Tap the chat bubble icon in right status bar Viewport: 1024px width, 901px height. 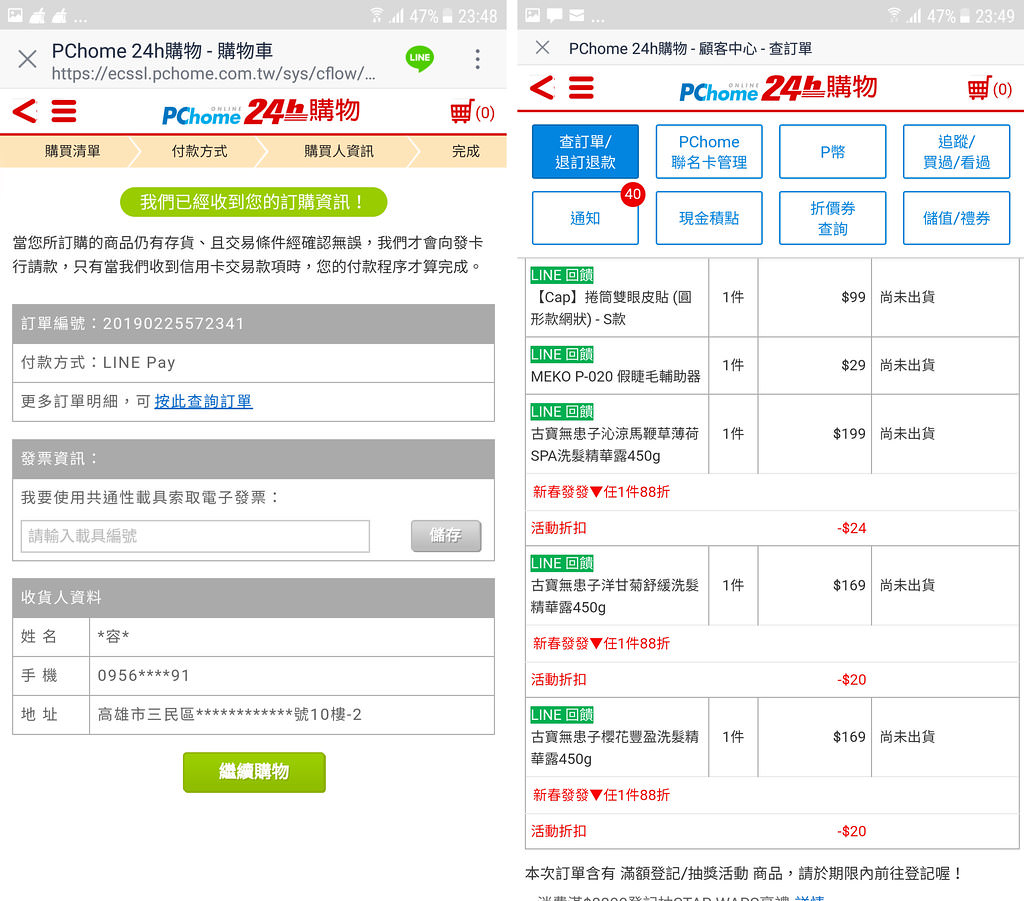pos(554,15)
